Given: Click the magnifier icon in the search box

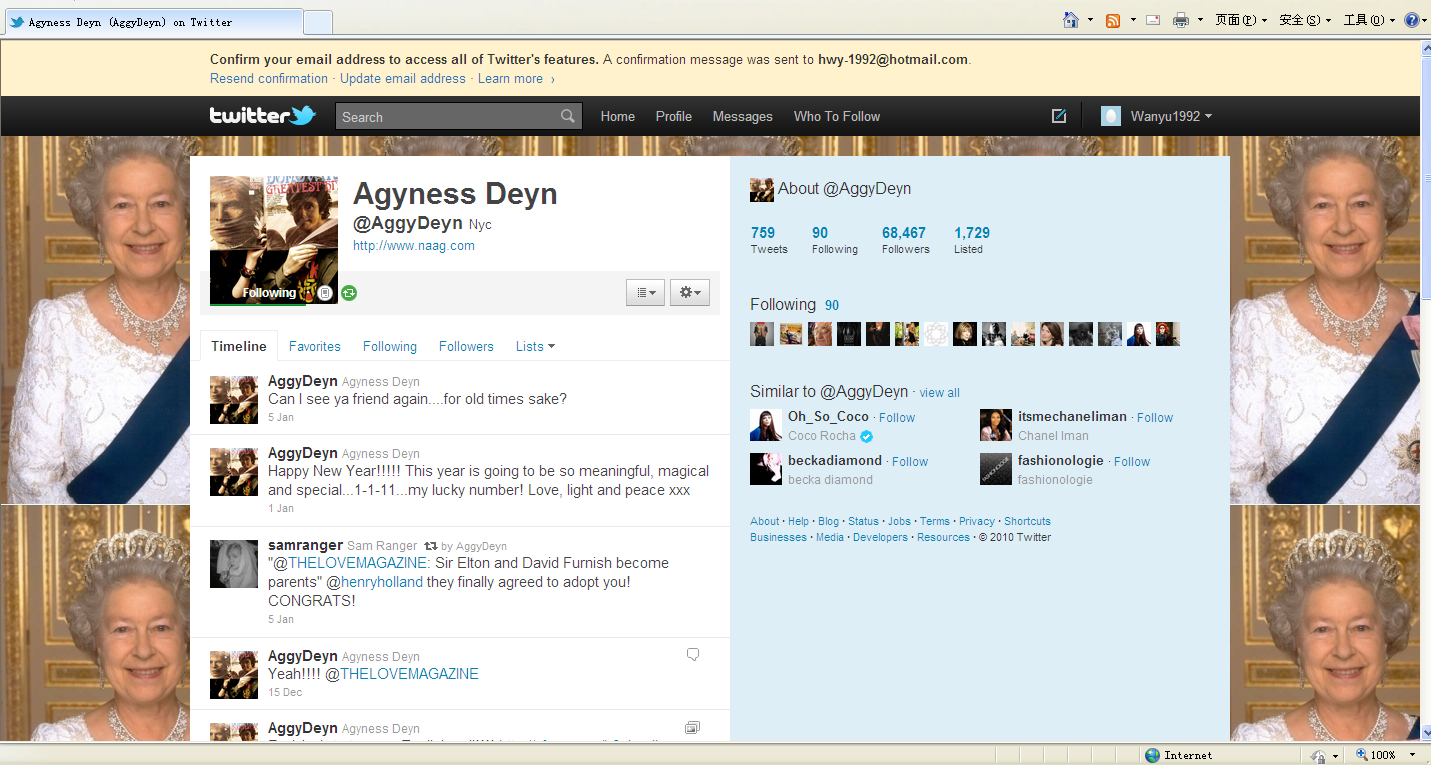Looking at the screenshot, I should pyautogui.click(x=568, y=116).
